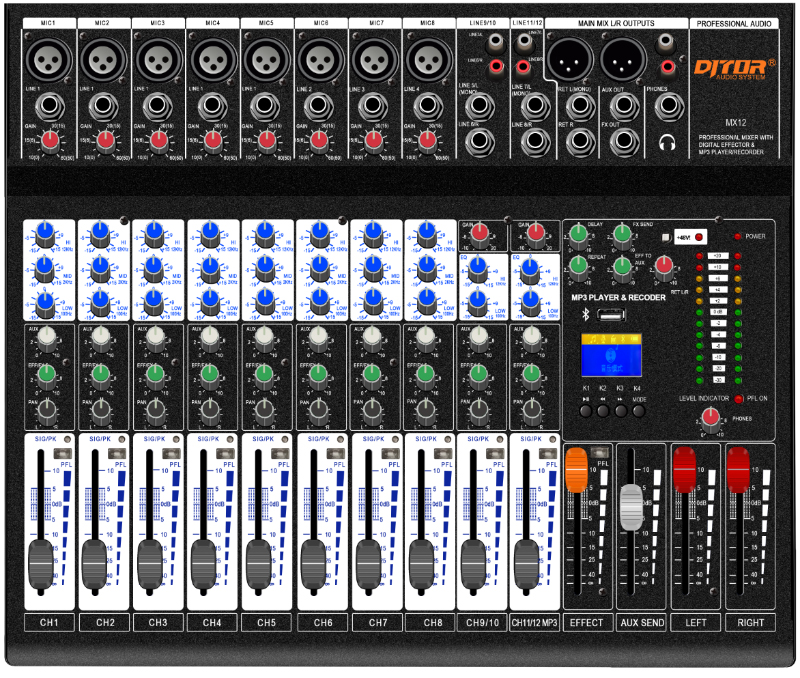Click the MIC5 red GAIN knob
Screen dimensions: 800x678
pos(267,140)
